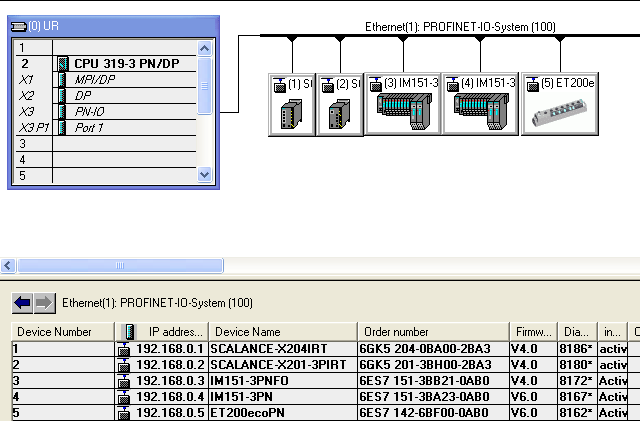
Task: Select the SCALANCE-X204IRT device name cell
Action: tap(283, 349)
